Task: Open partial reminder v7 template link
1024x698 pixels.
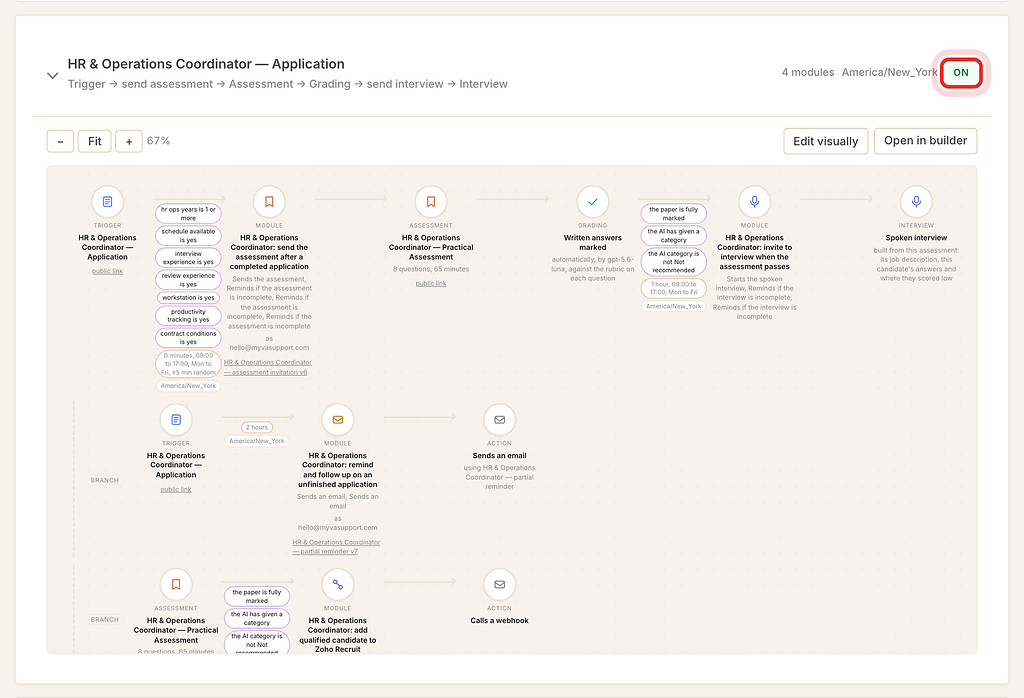Action: tap(336, 547)
